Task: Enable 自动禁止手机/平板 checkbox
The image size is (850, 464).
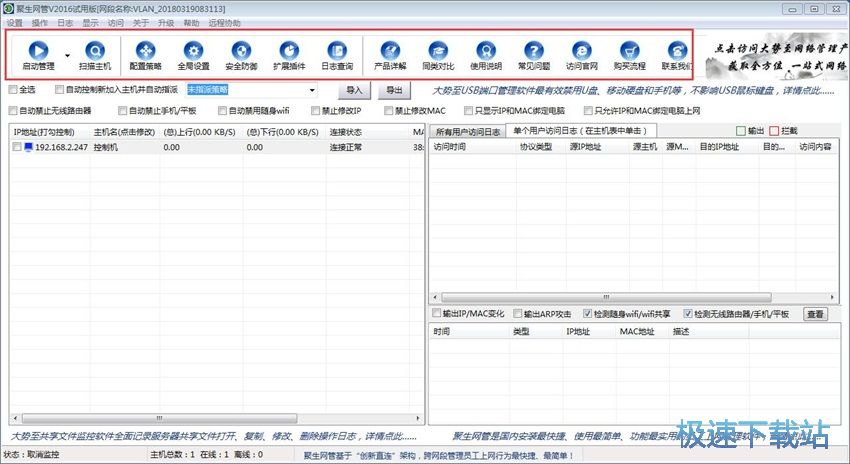Action: coord(123,111)
